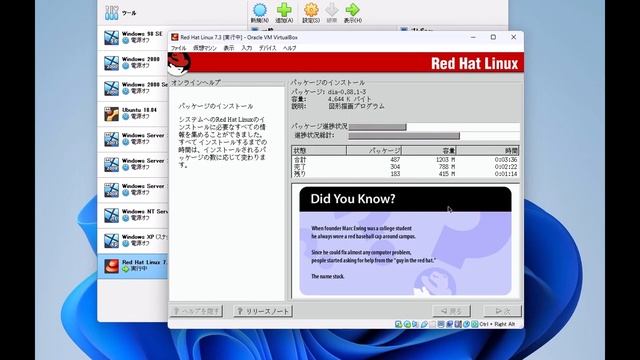This screenshot has width=640, height=360.
Task: Click the Red Hat shadowman logo in the installer
Action: 179,64
